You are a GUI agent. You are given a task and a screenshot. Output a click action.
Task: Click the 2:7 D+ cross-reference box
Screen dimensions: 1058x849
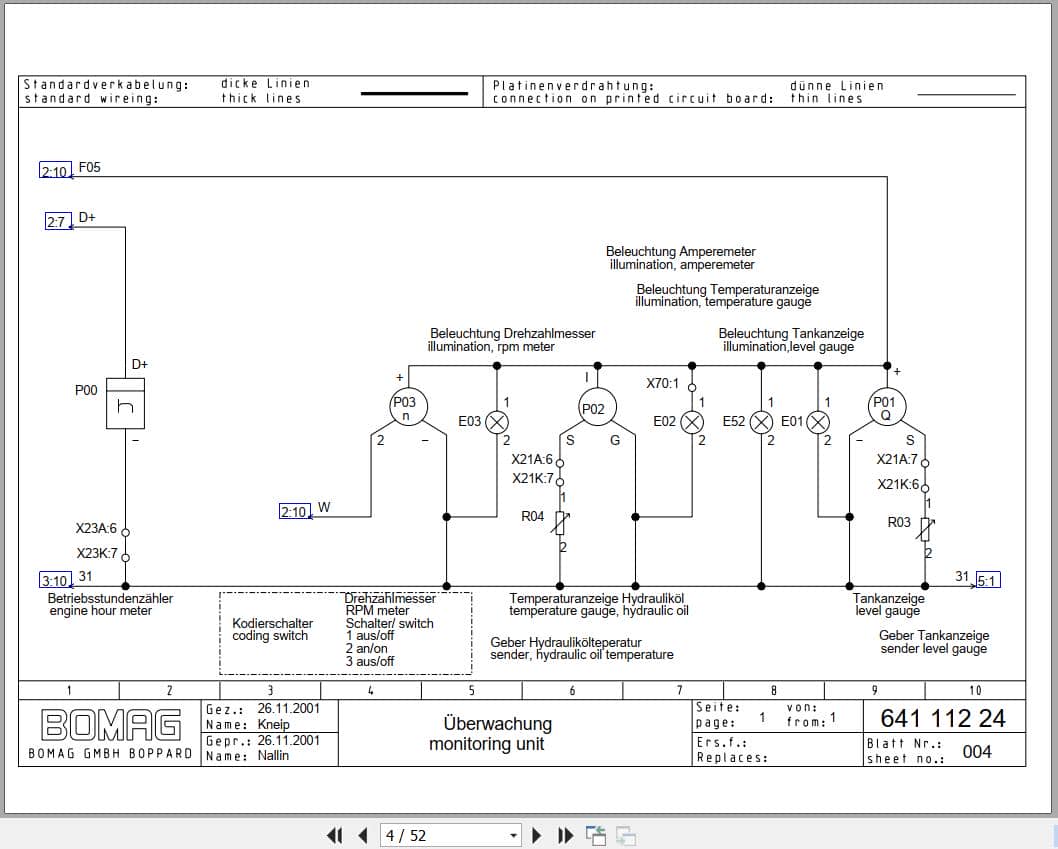point(58,219)
